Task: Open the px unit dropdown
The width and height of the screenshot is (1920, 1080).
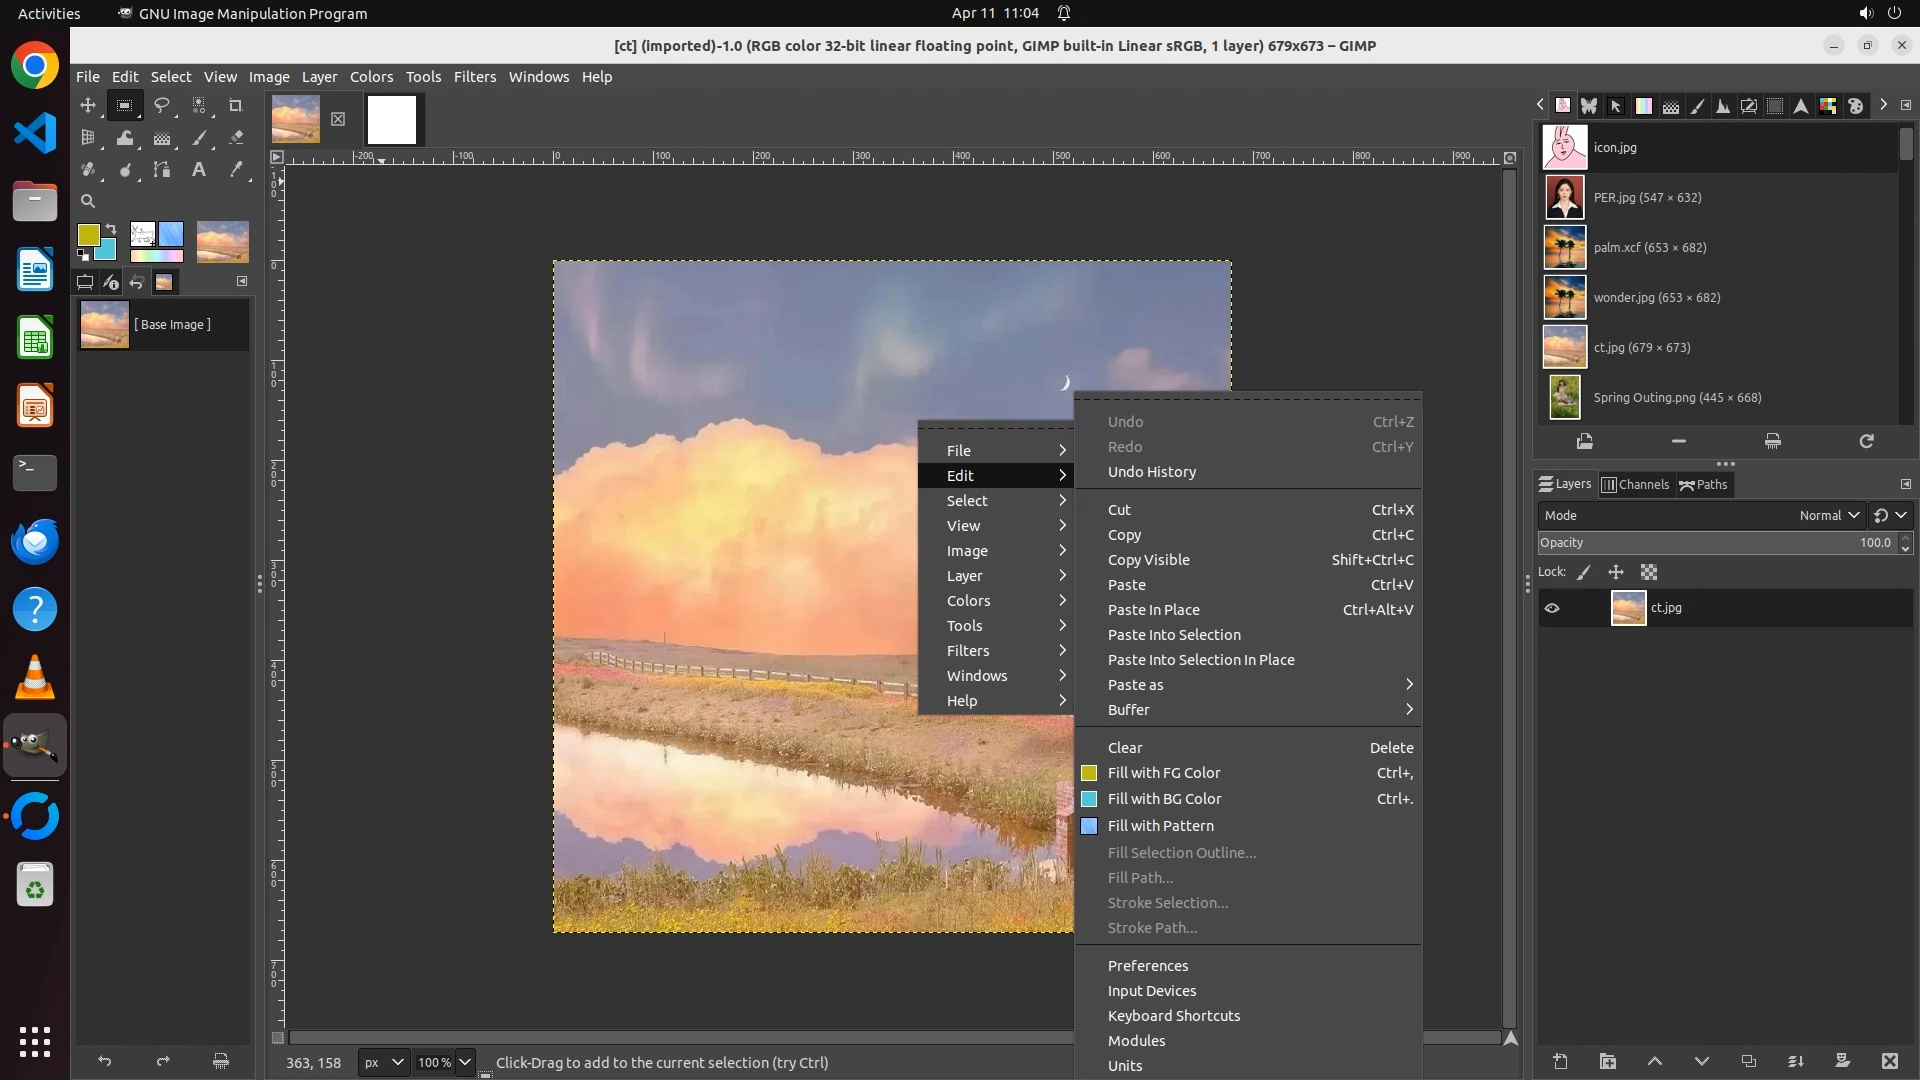Action: (384, 1062)
